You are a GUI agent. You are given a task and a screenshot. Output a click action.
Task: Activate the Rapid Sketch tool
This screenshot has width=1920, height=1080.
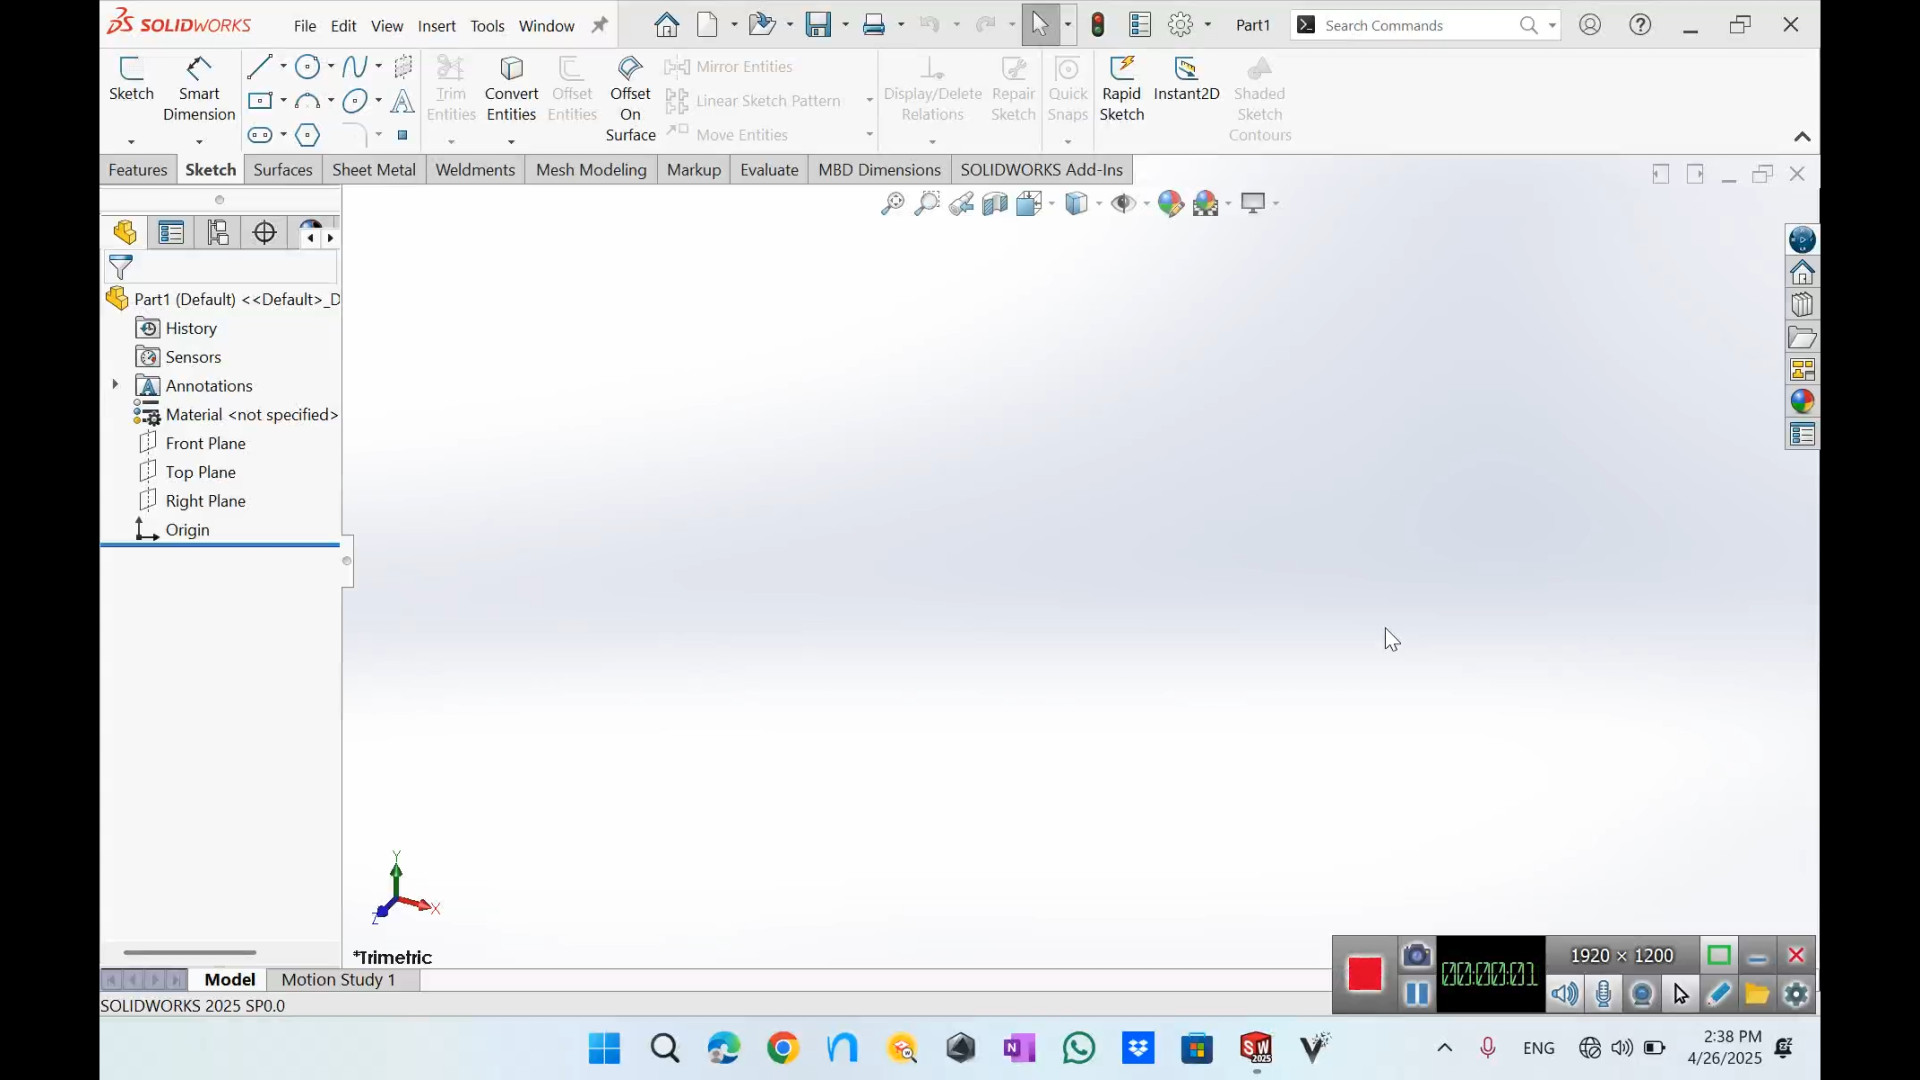coord(1121,89)
